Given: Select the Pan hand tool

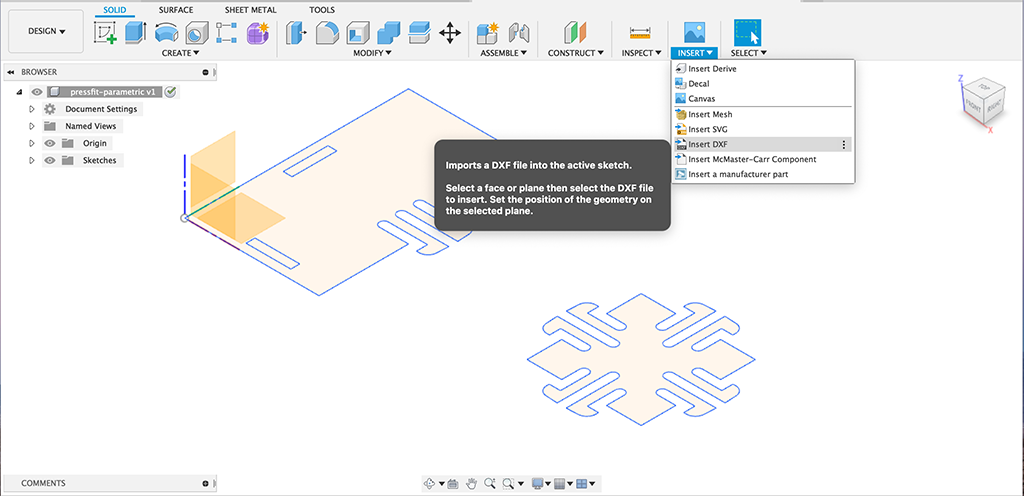Looking at the screenshot, I should (x=472, y=484).
